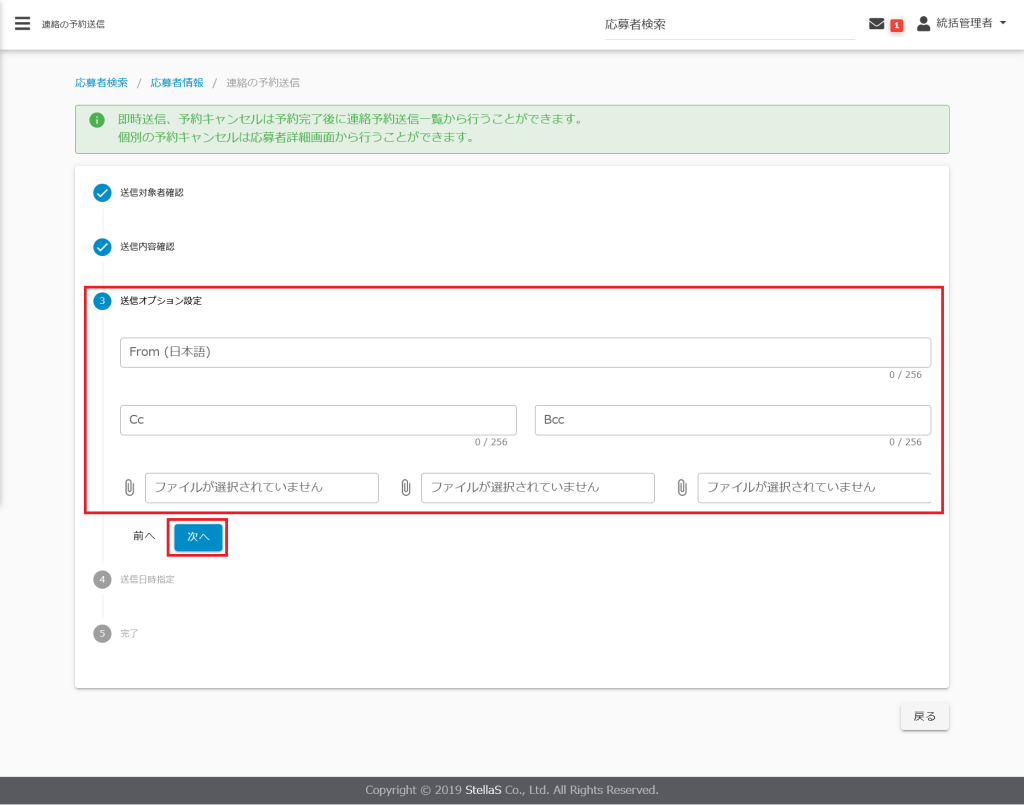Click the user account person icon

[923, 23]
